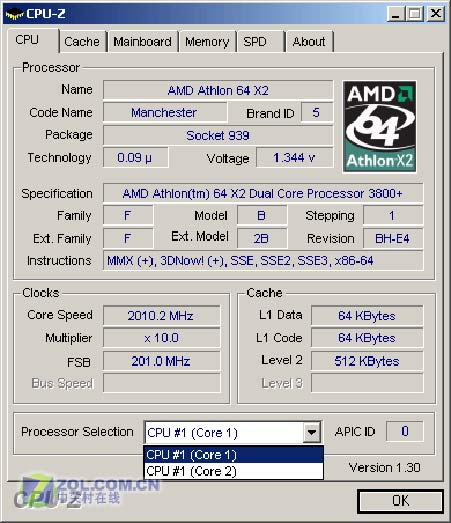Viewport: 451px width, 523px height.
Task: Click the Technology value 0.09 µ
Action: pyautogui.click(x=135, y=157)
